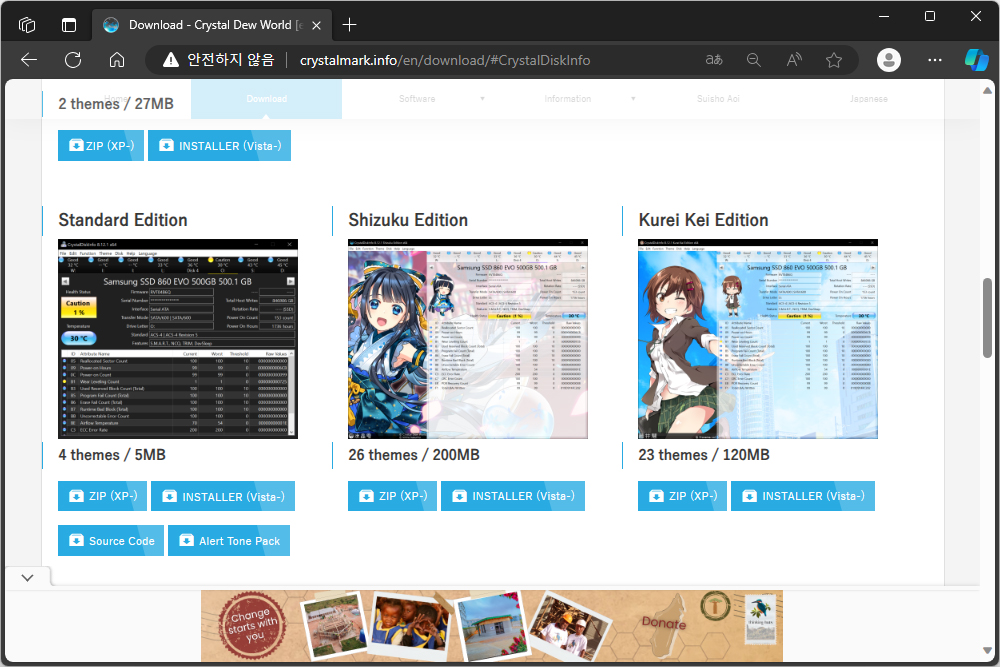Open the browser profile avatar
Viewport: 1000px width, 667px height.
pyautogui.click(x=889, y=60)
